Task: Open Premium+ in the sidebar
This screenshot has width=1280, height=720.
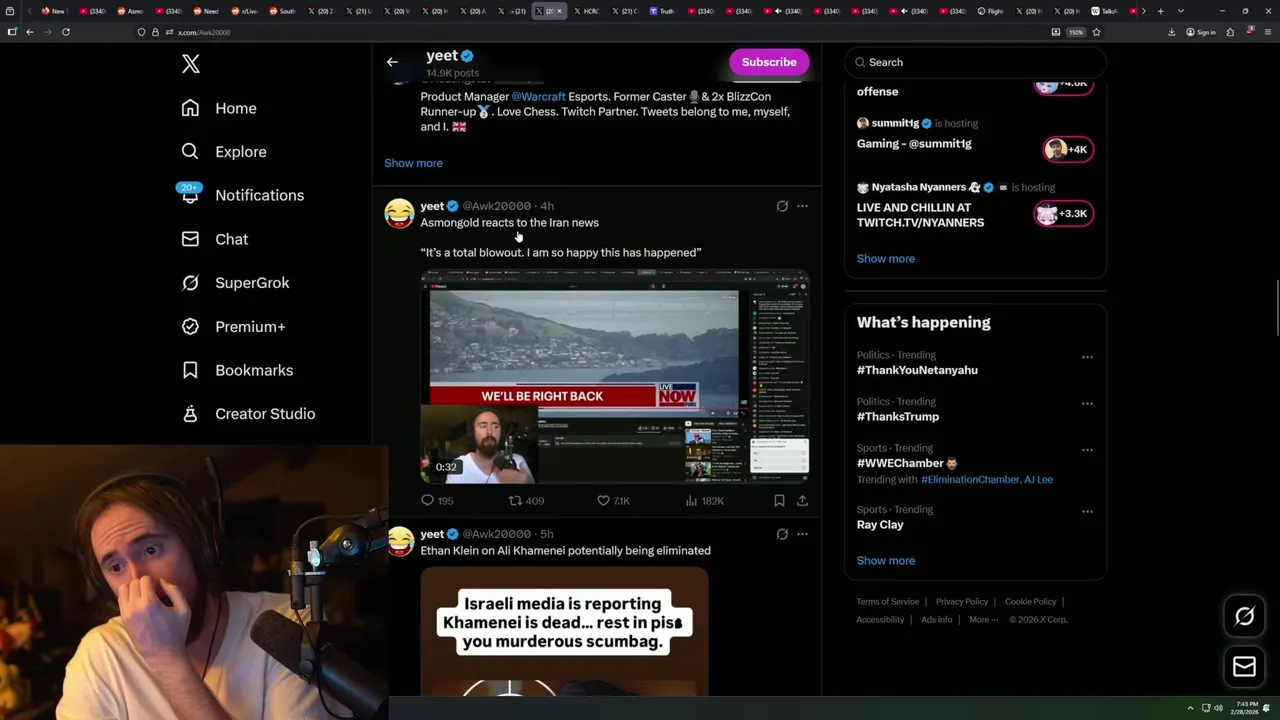Action: tap(234, 327)
